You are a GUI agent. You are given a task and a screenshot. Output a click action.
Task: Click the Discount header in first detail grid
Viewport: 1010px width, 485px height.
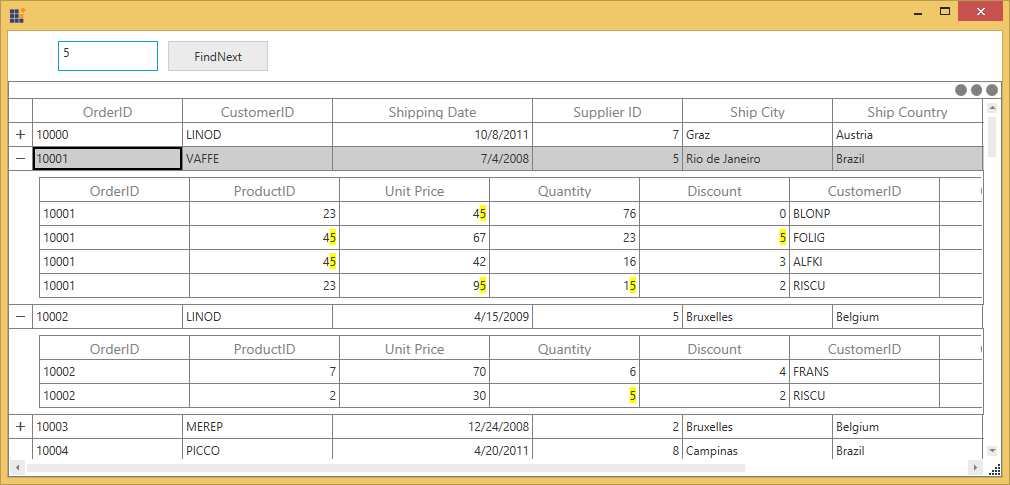click(714, 190)
